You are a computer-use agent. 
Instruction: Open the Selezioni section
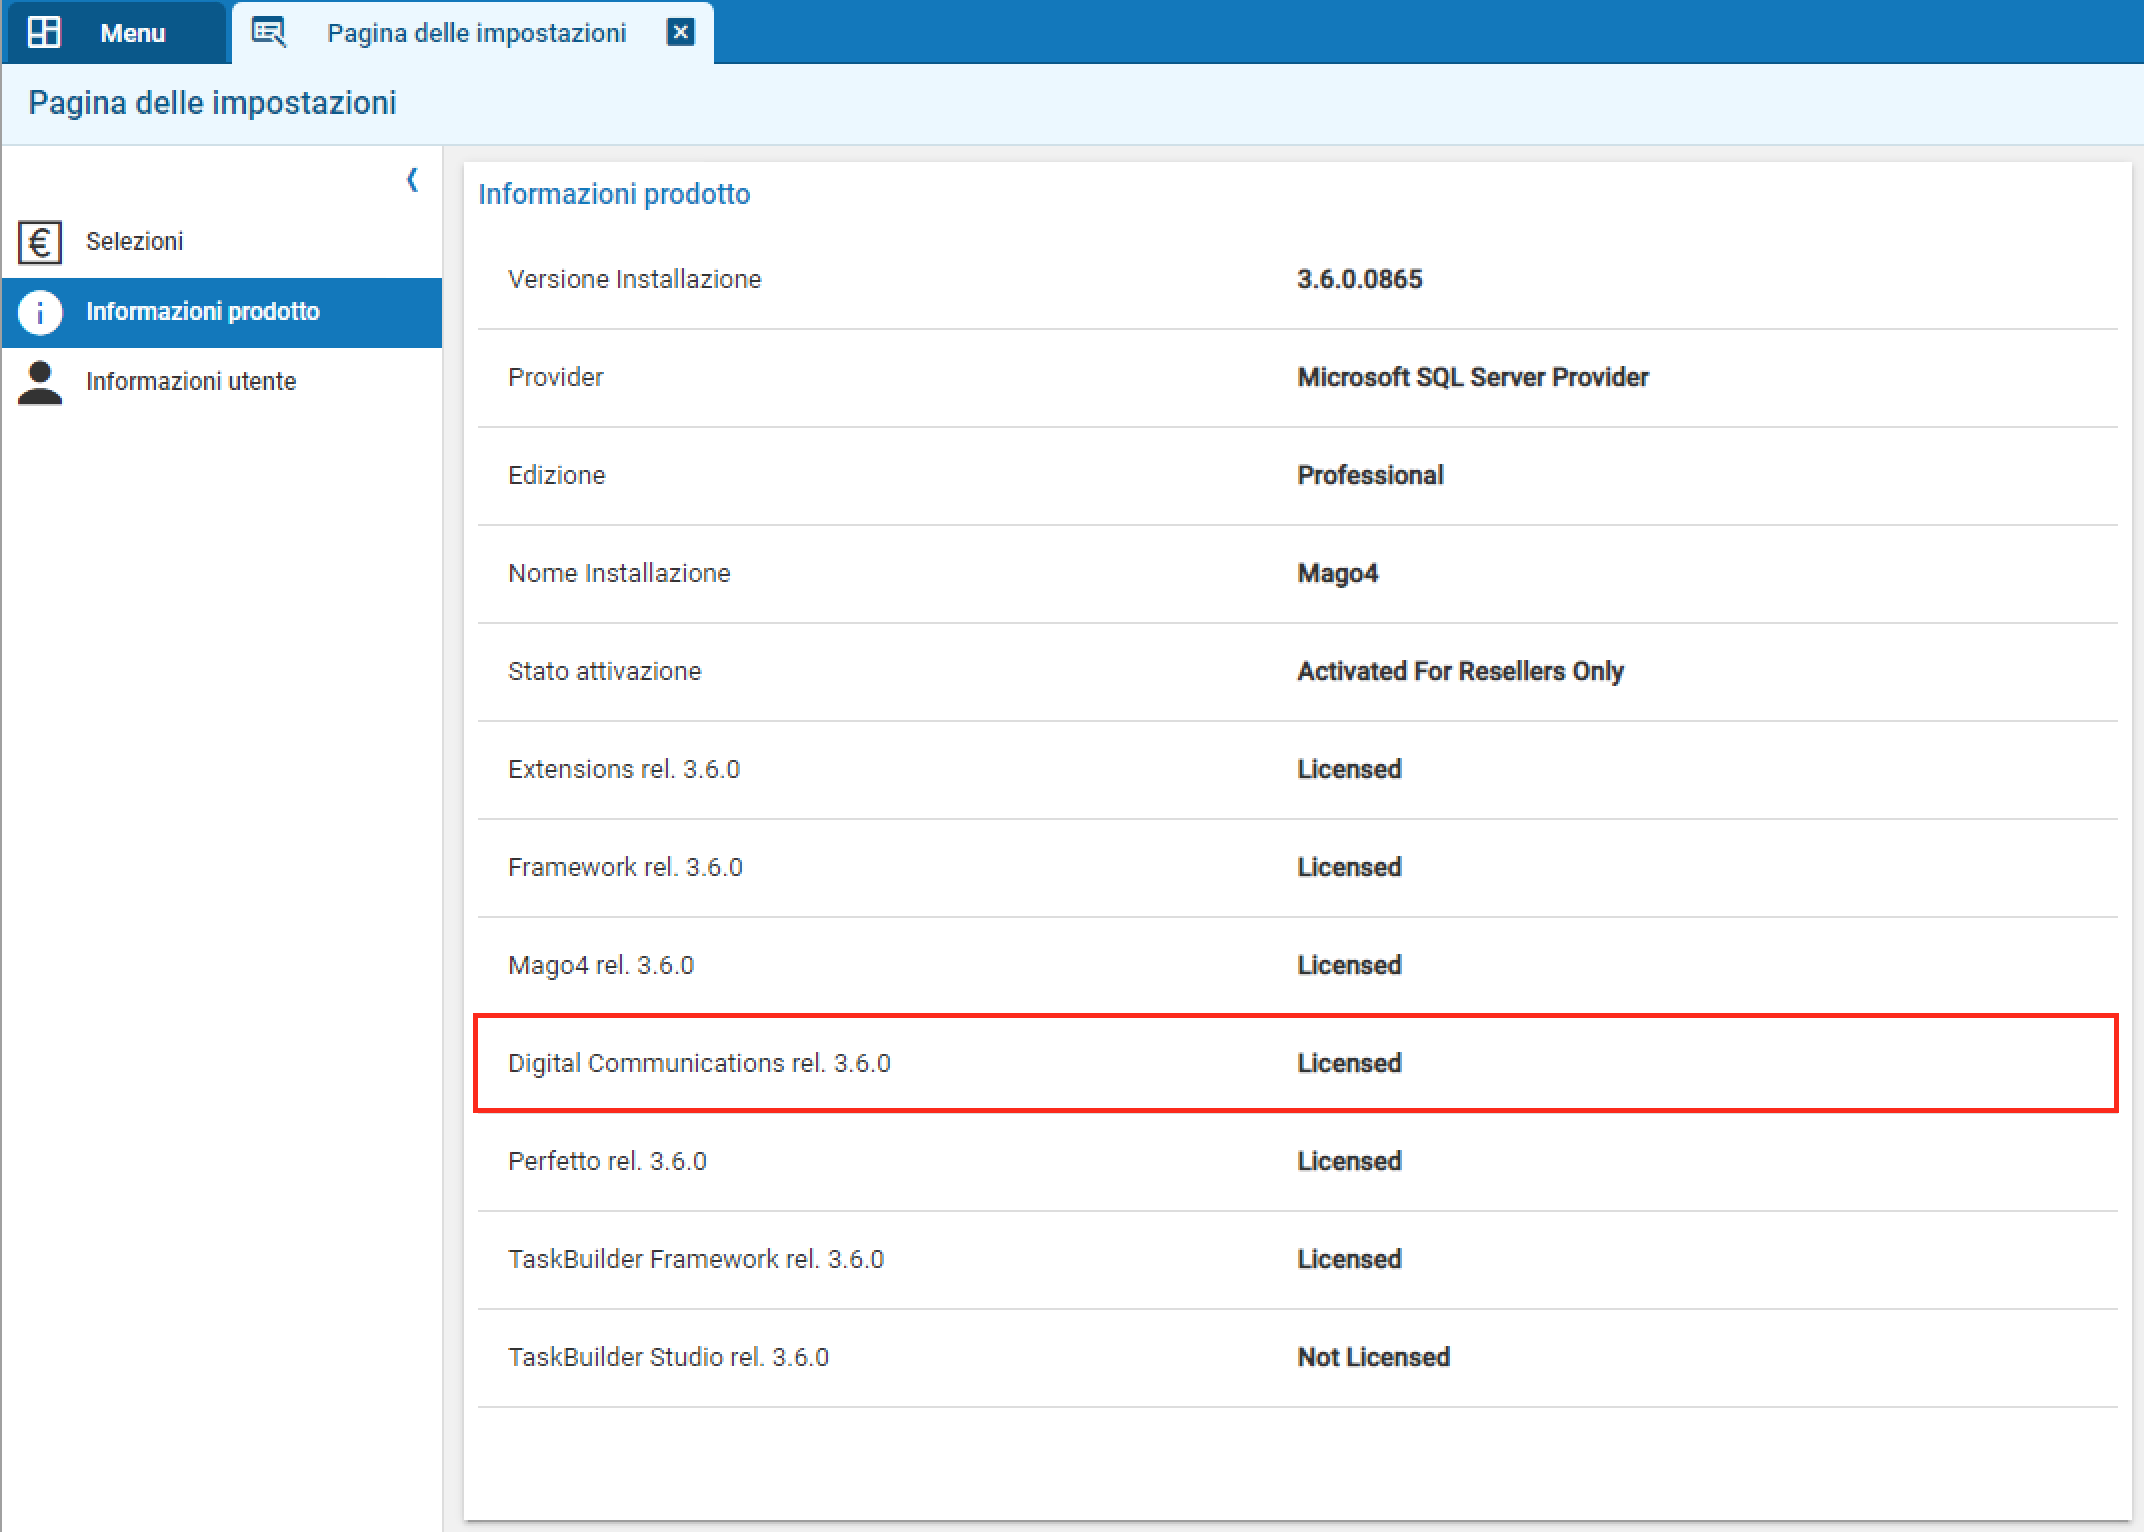point(222,242)
